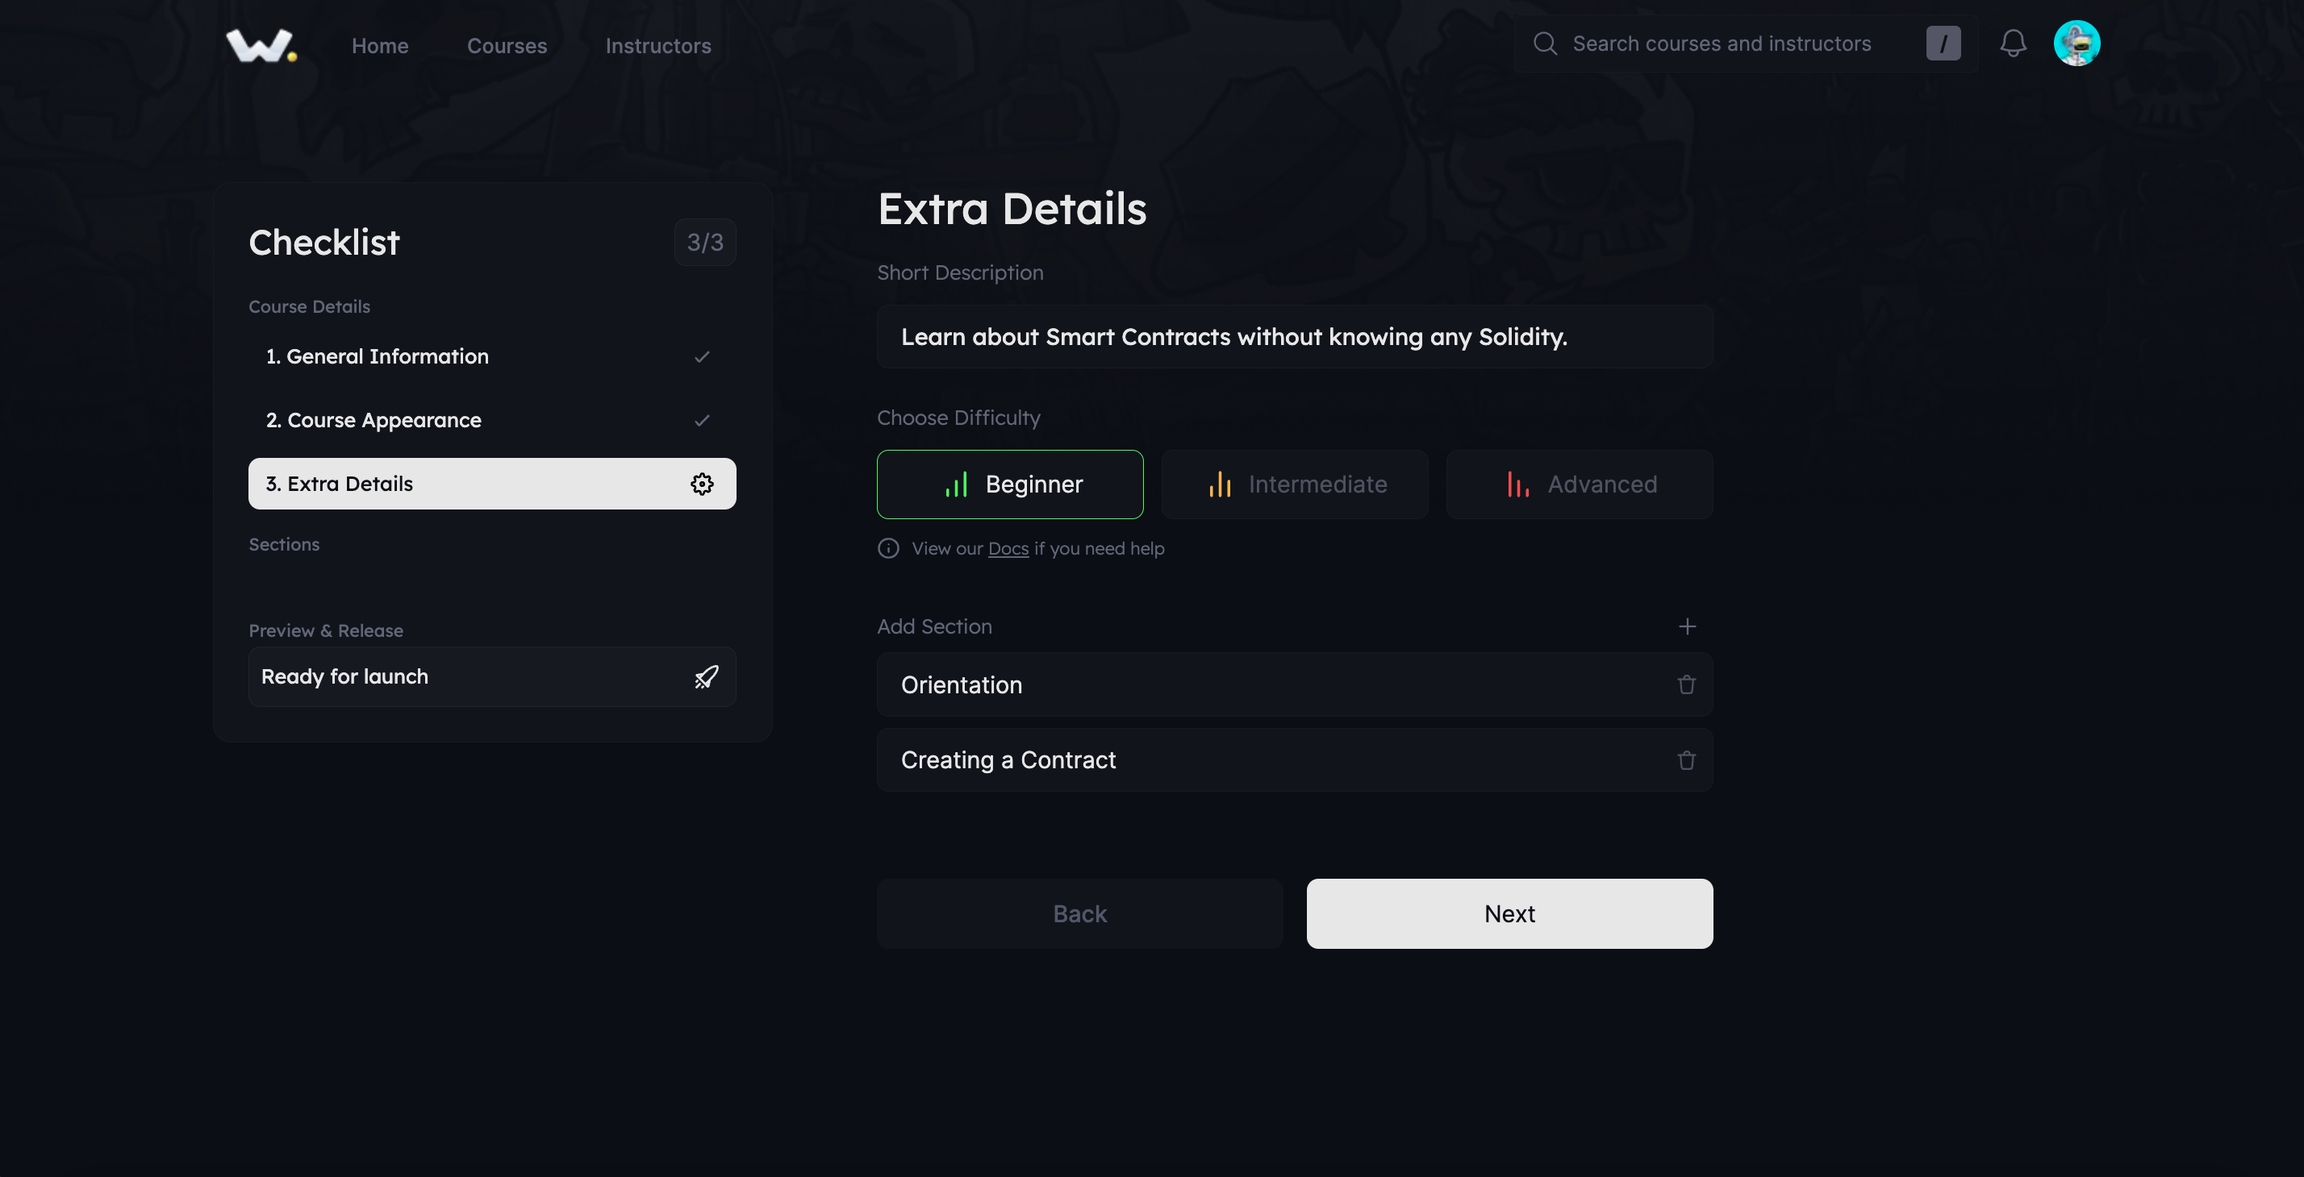The width and height of the screenshot is (2304, 1177).
Task: Open notifications bell icon
Action: pos(2013,44)
